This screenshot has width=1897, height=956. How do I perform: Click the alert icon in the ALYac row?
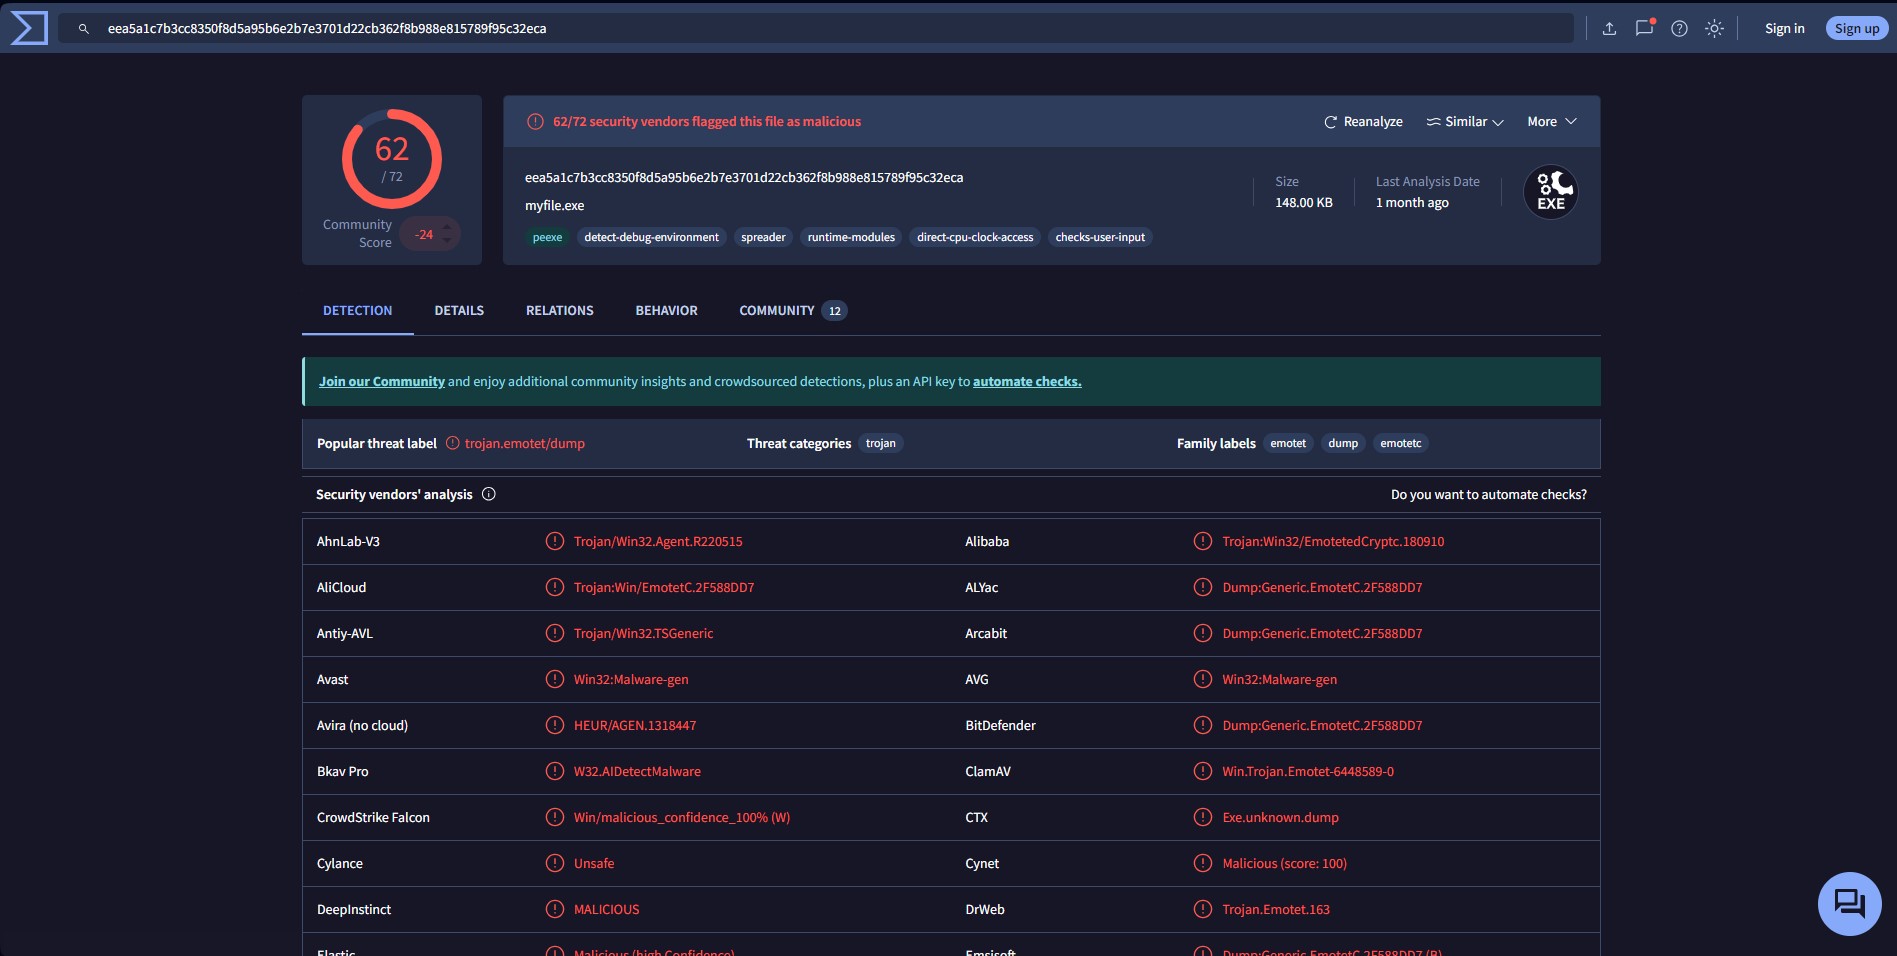point(1203,587)
